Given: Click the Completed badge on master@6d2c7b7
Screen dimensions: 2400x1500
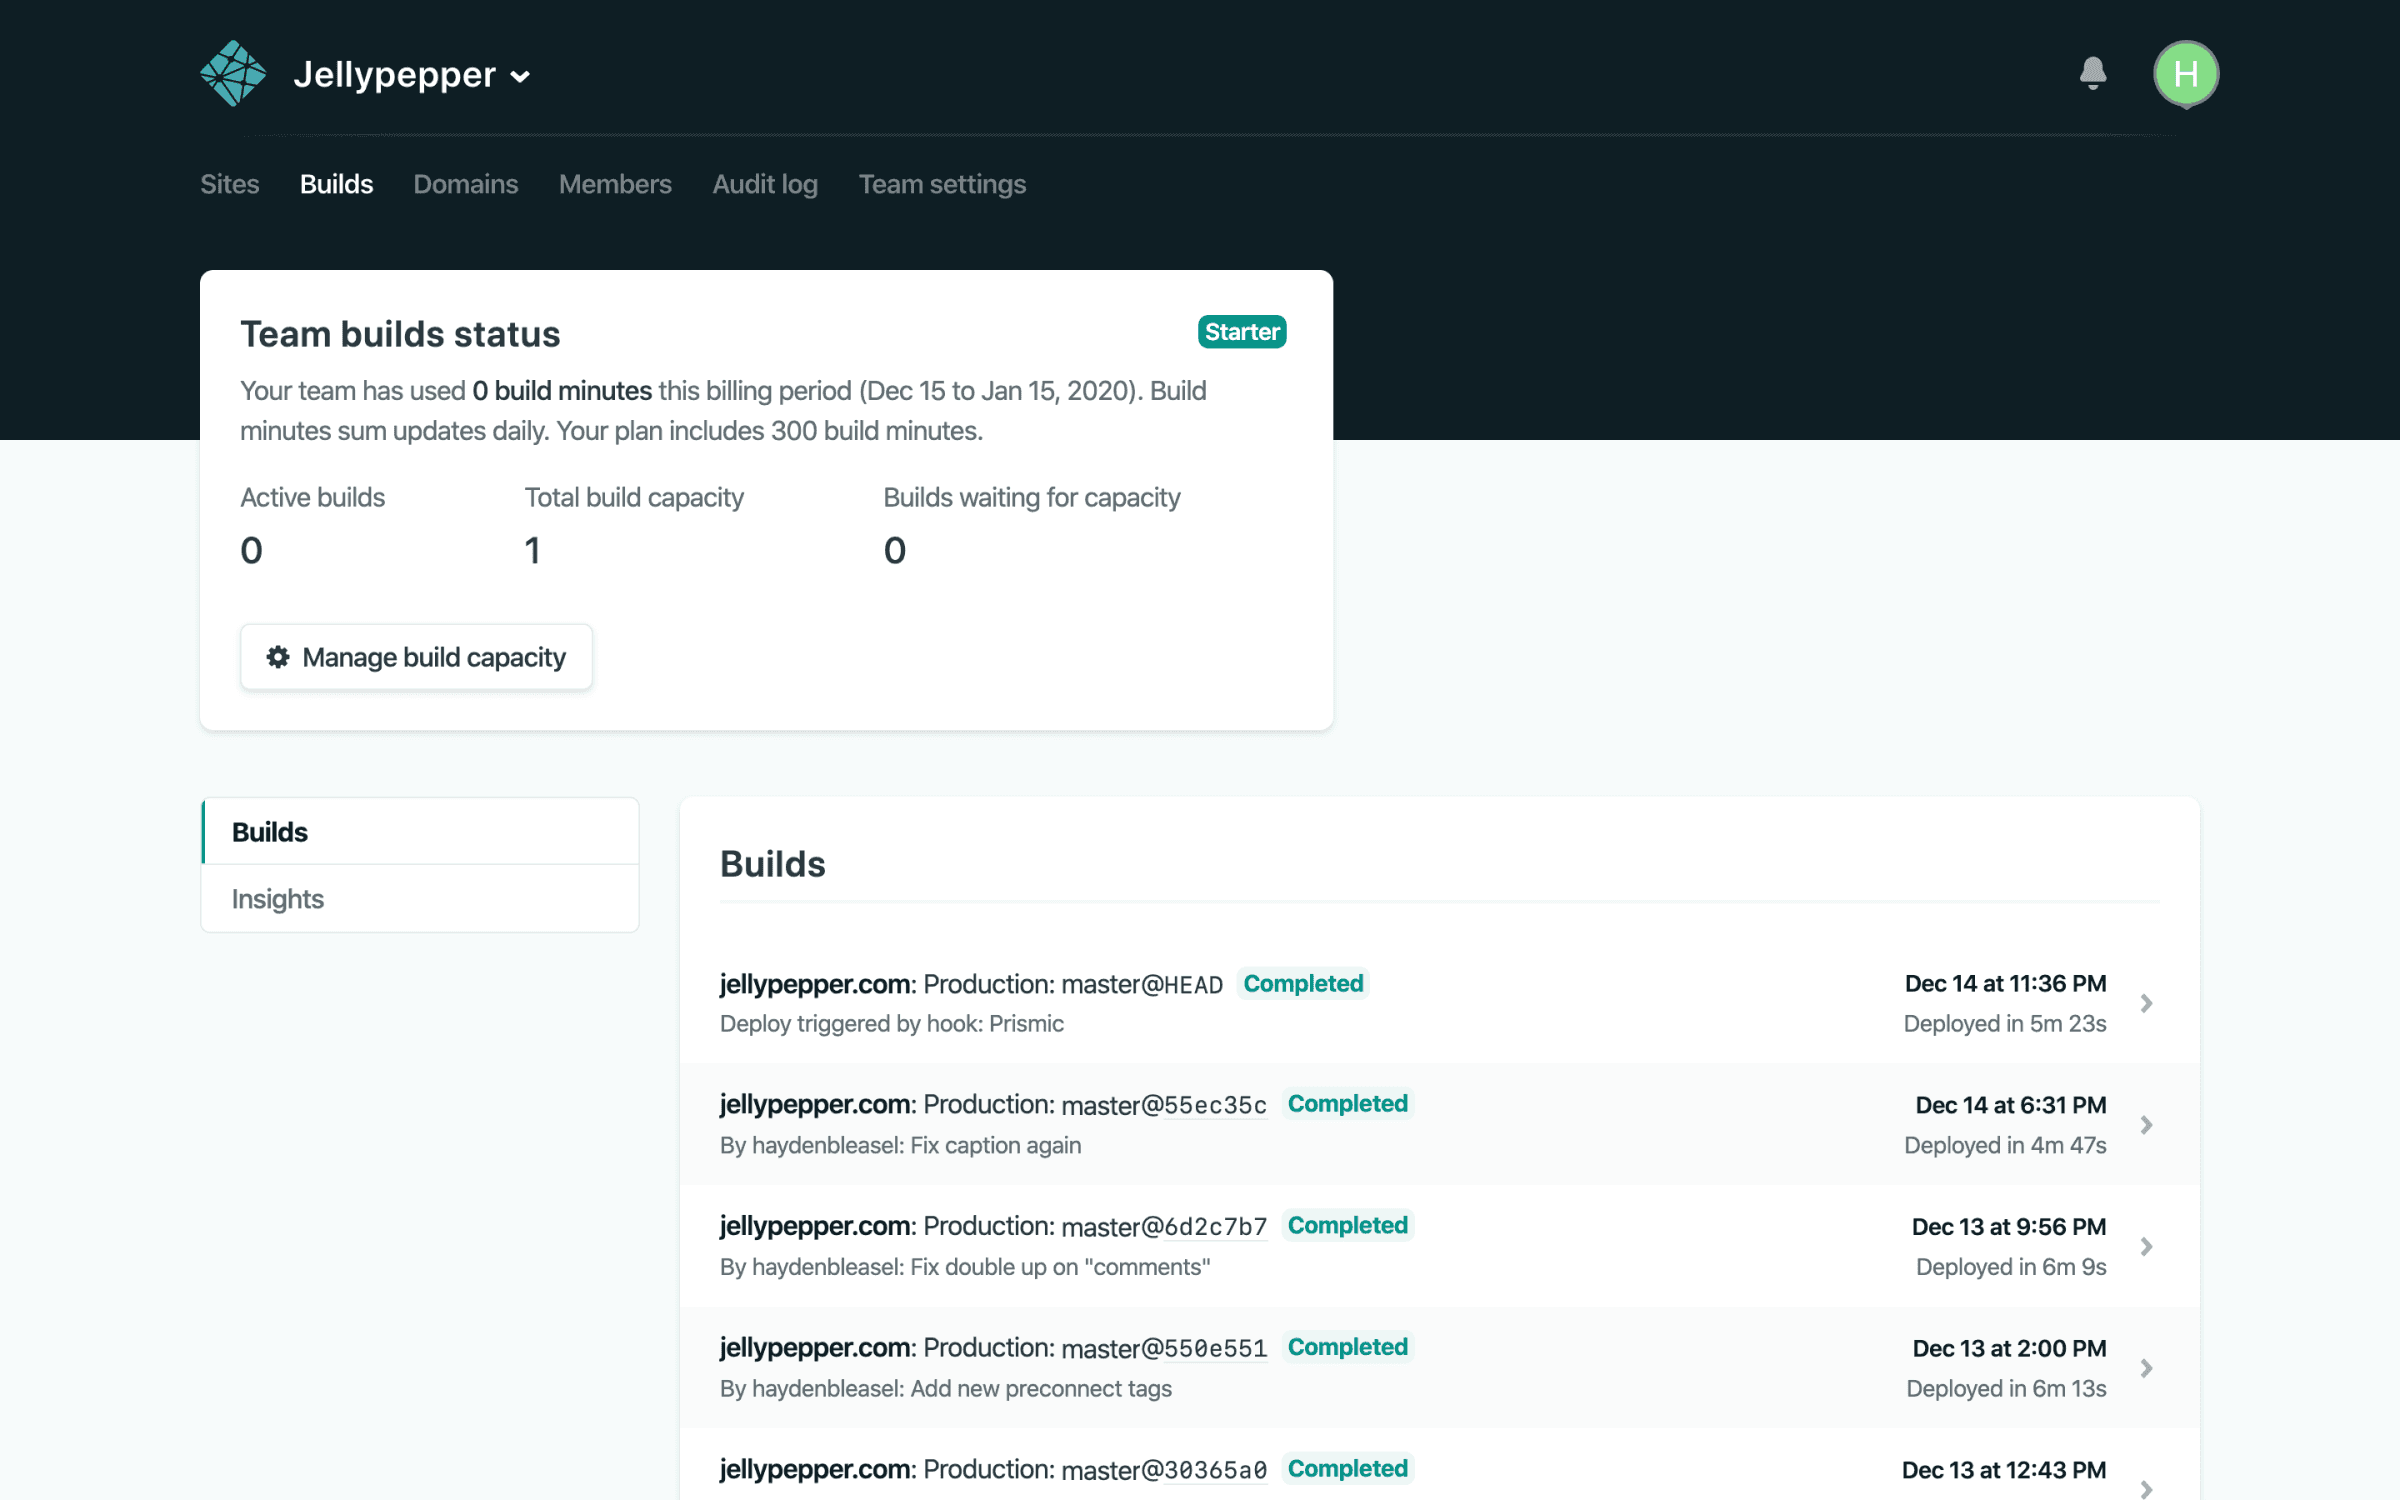Looking at the screenshot, I should [x=1347, y=1226].
